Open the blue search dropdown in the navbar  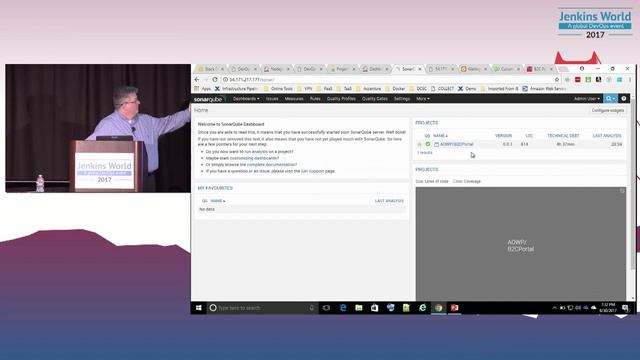[x=611, y=98]
